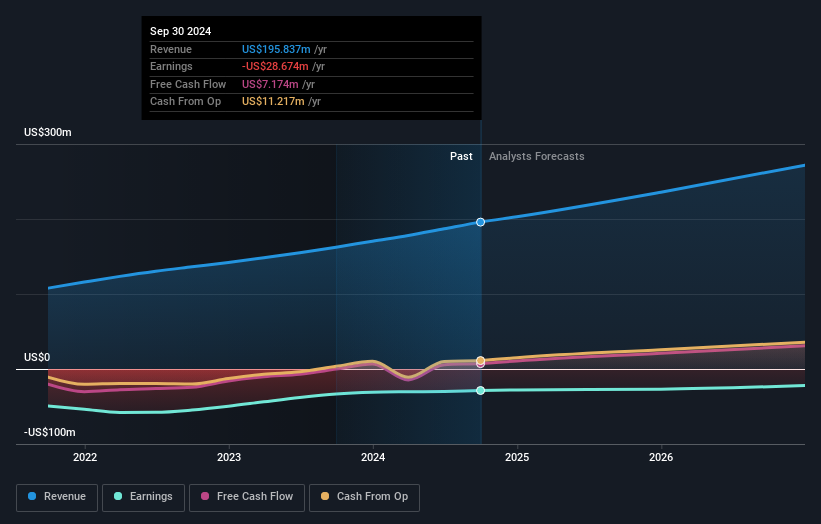
Task: Click the Free Cash Flow label in tooltip
Action: (x=188, y=84)
